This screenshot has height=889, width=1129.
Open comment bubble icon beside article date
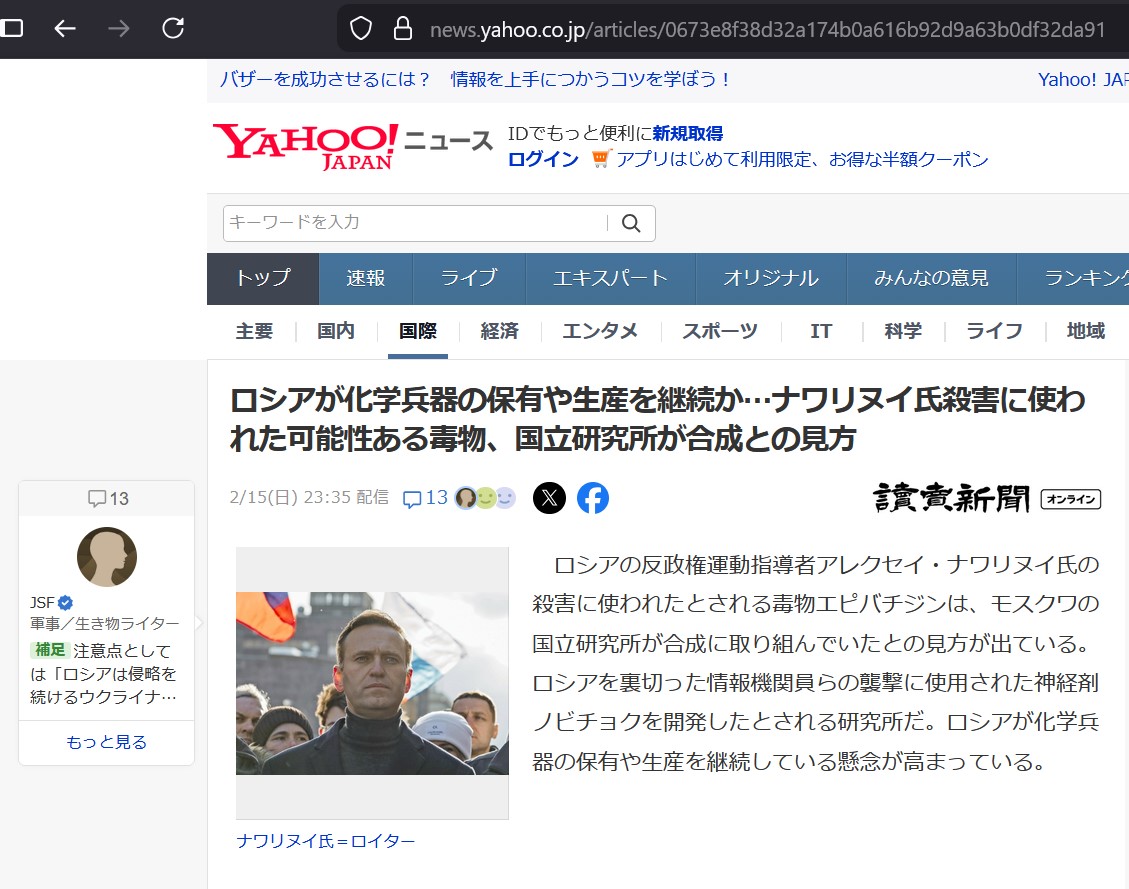coord(412,498)
